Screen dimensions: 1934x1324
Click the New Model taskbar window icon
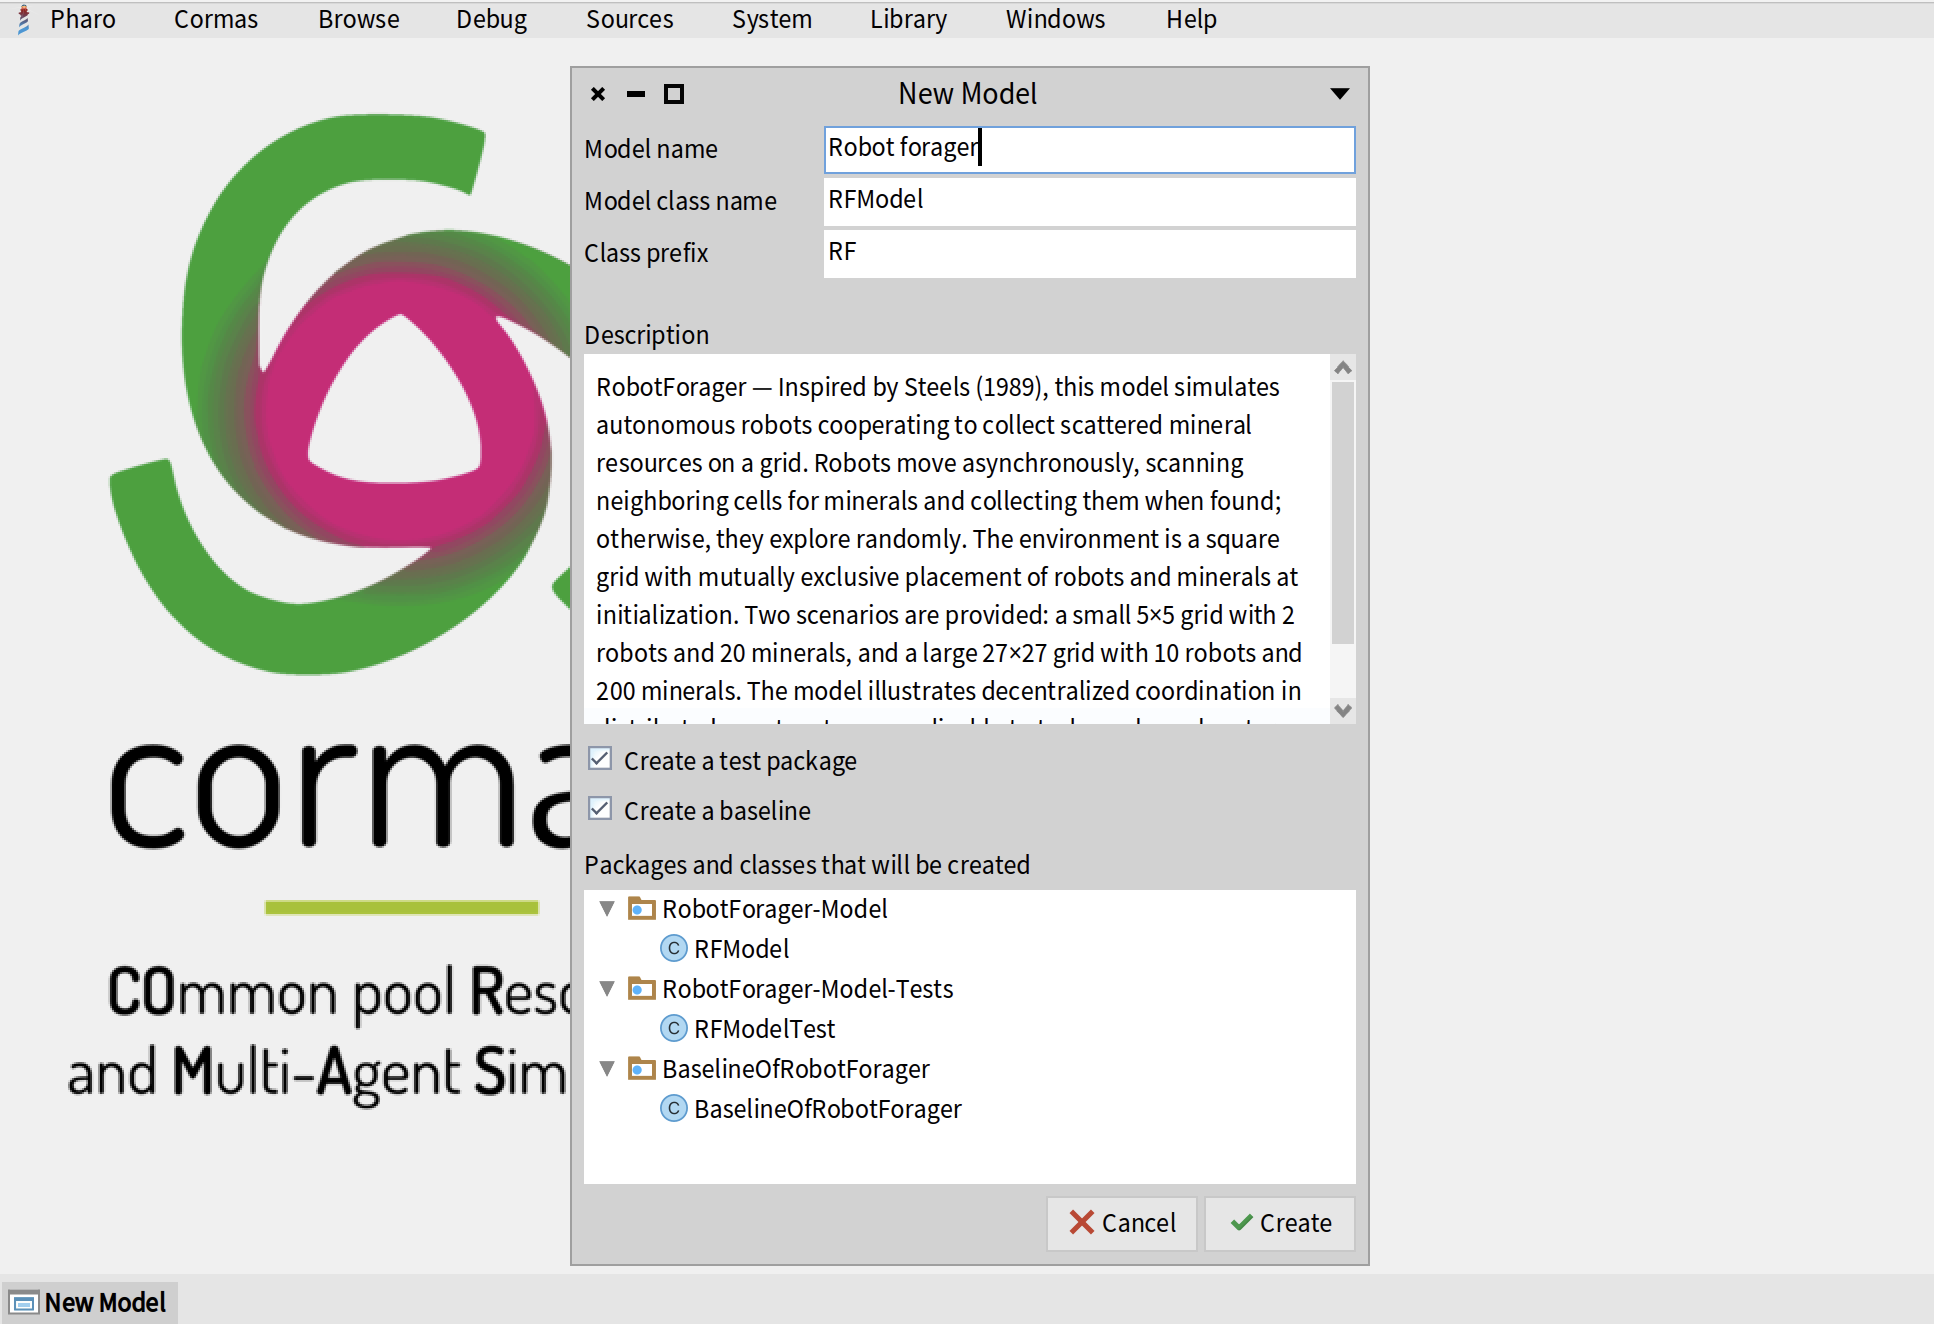point(24,1303)
